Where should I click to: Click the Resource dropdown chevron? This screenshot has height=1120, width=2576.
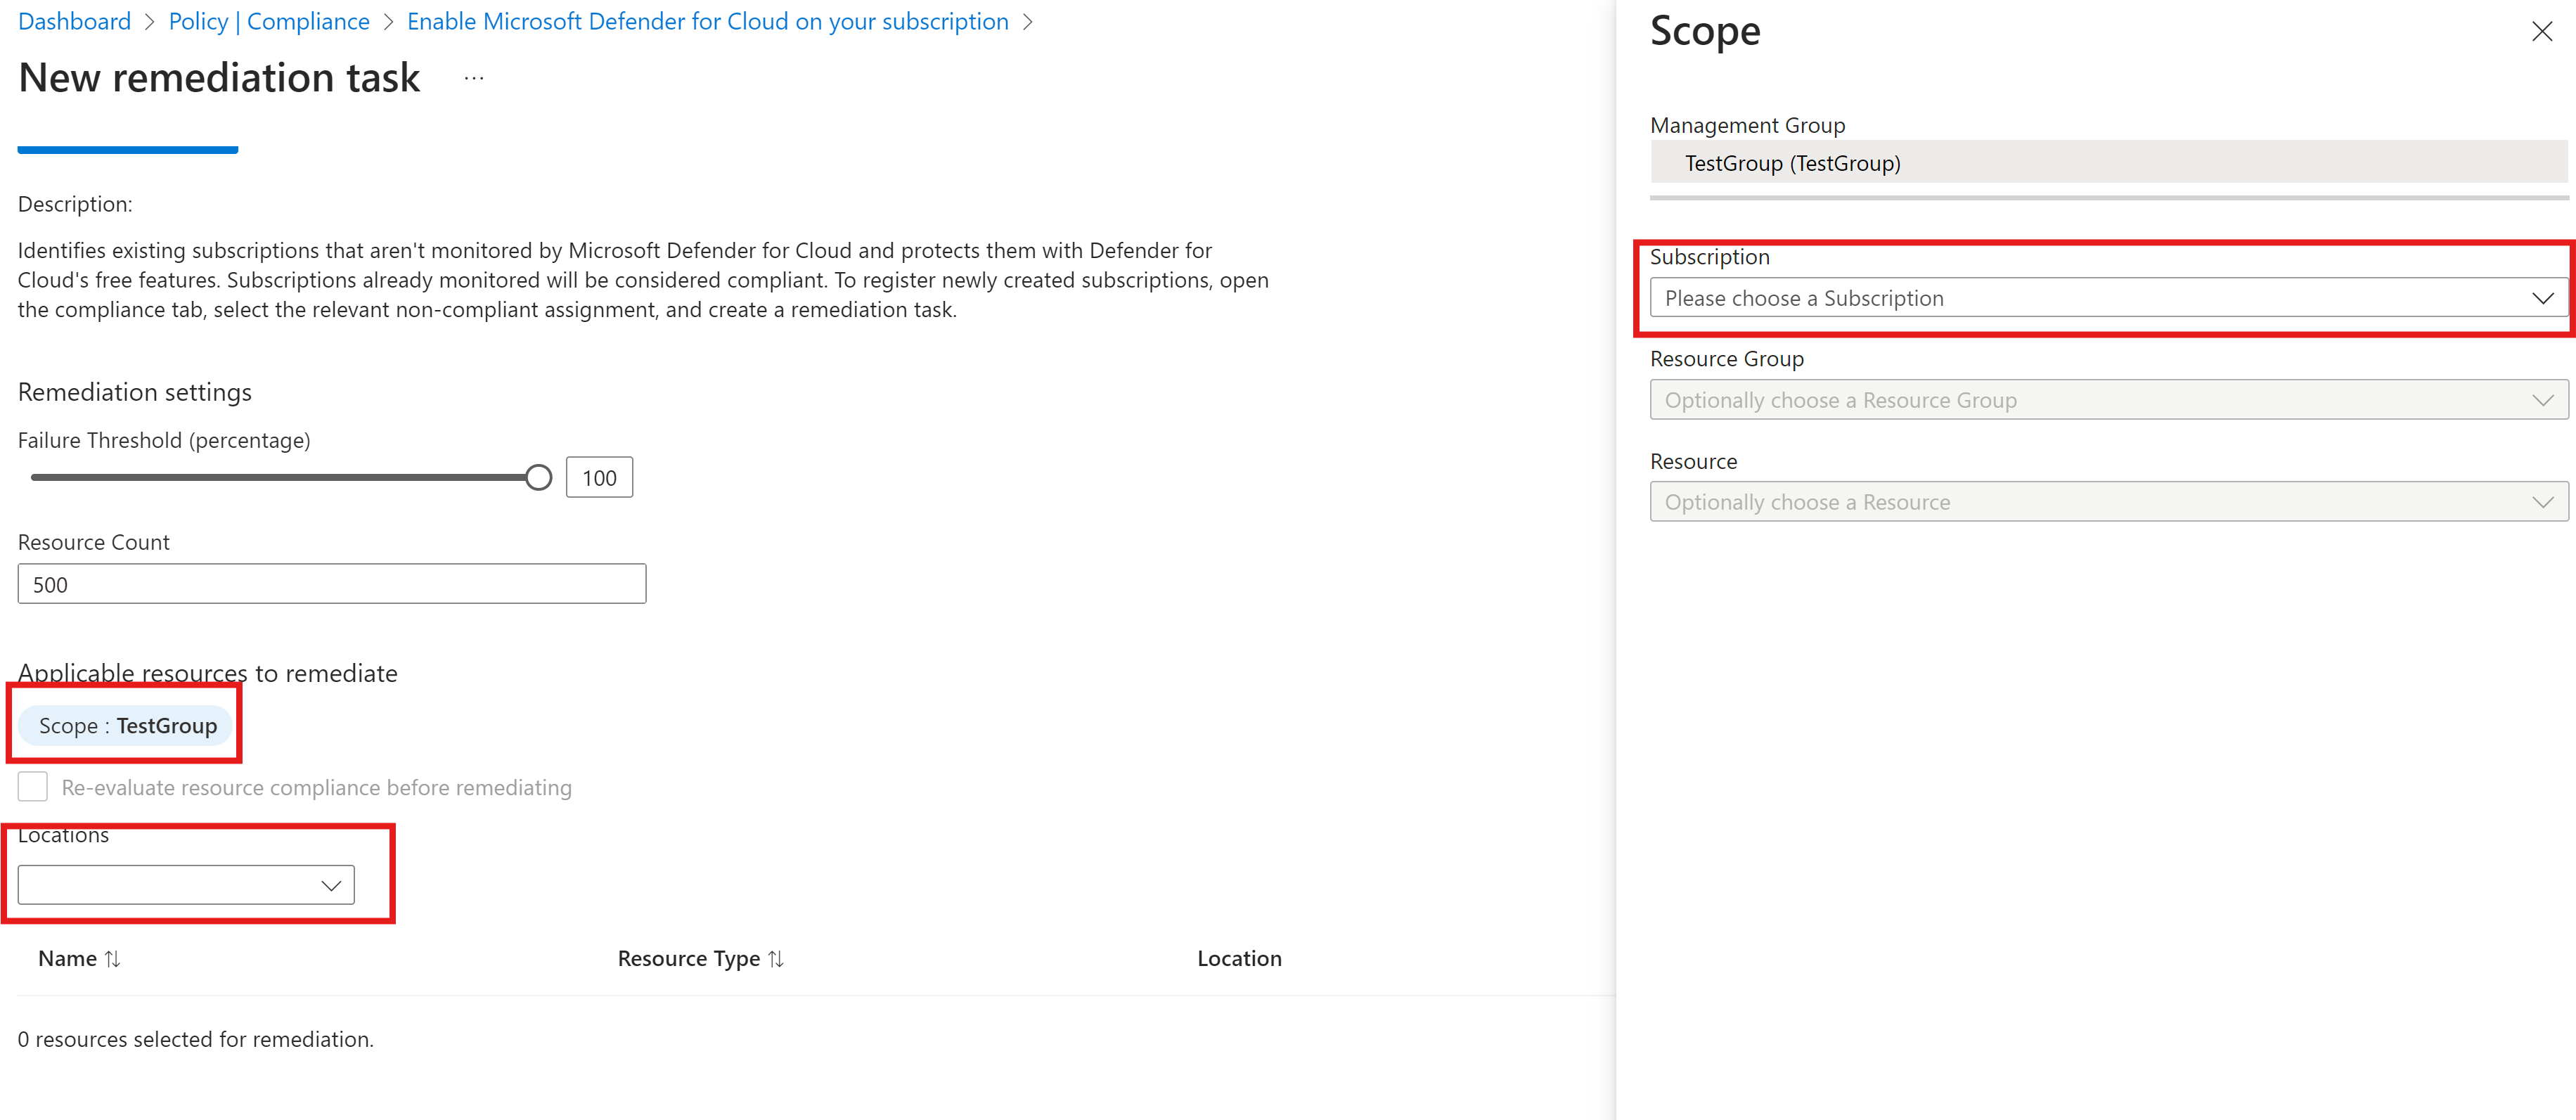(2542, 502)
